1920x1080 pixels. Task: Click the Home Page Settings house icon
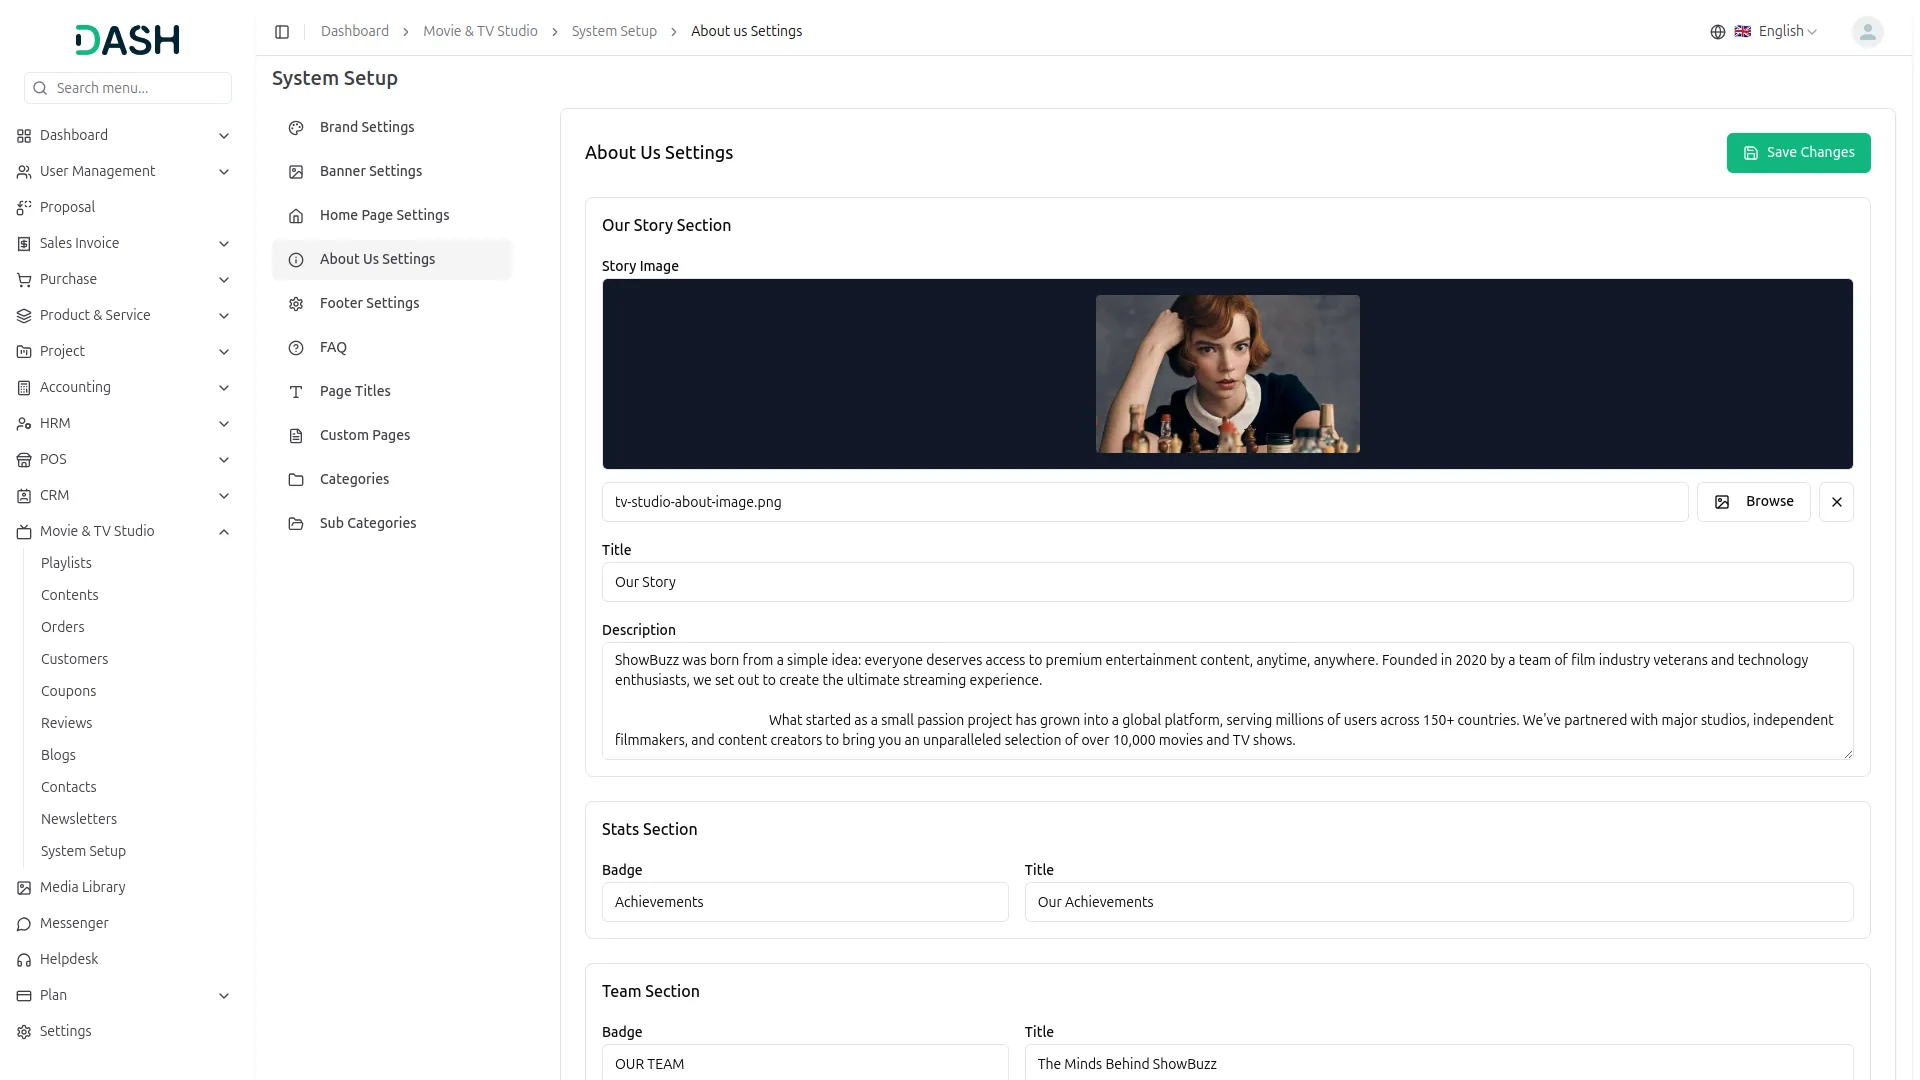pyautogui.click(x=295, y=216)
